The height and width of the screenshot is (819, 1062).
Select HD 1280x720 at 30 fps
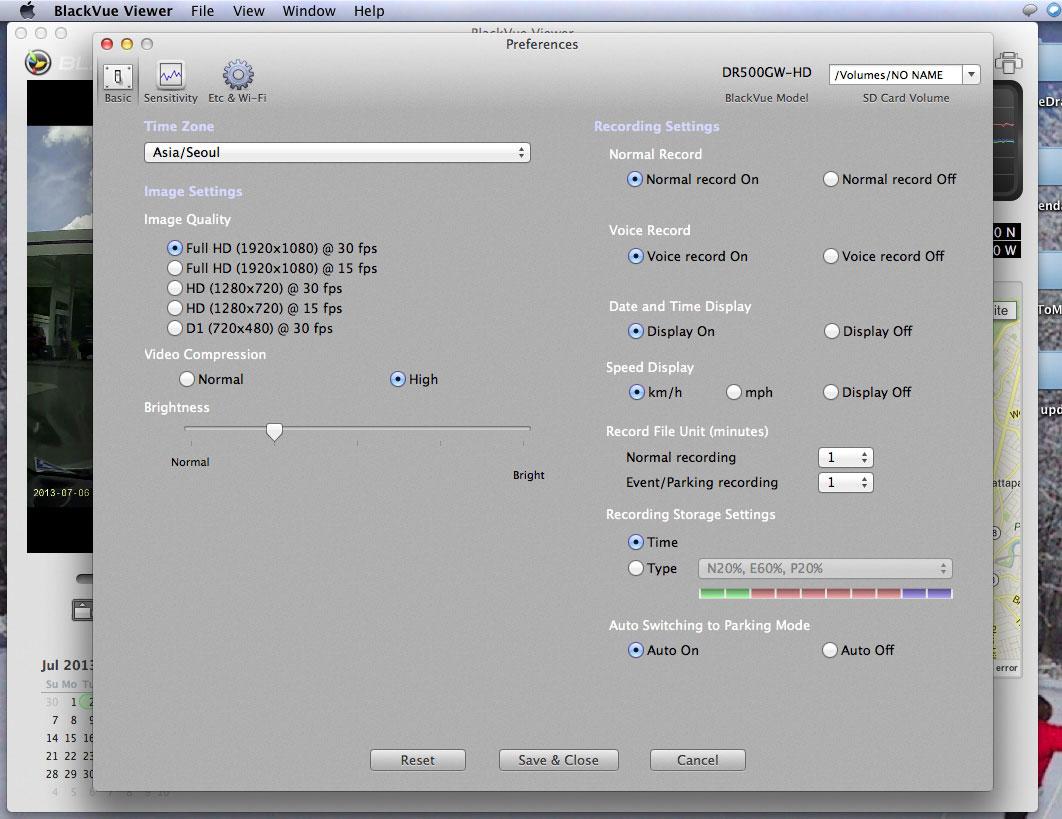pyautogui.click(x=175, y=288)
